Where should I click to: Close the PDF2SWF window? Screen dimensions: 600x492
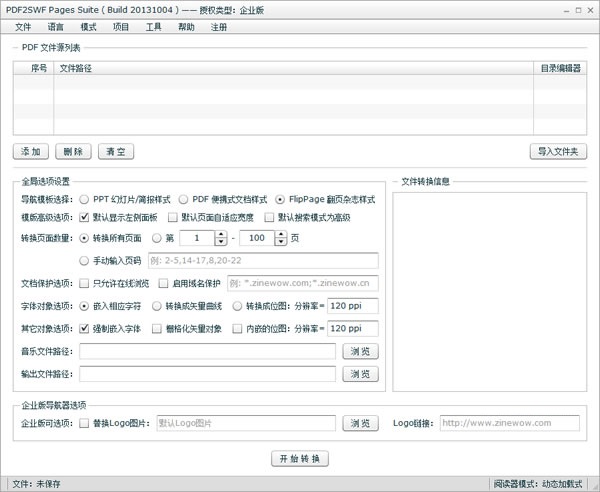coord(590,10)
